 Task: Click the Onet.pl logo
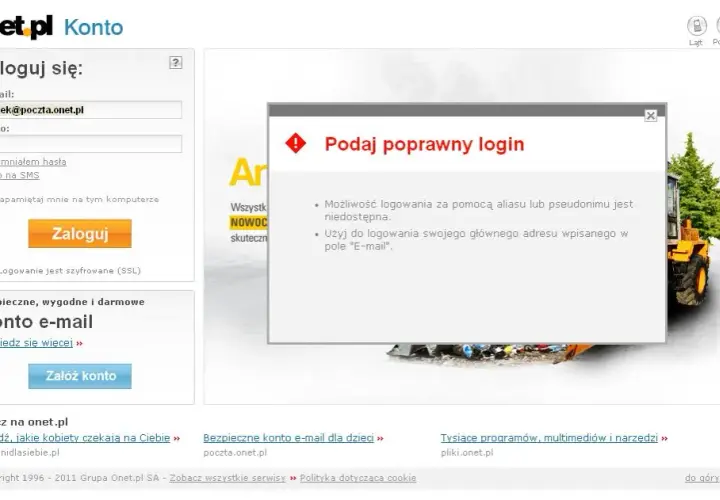tap(26, 27)
